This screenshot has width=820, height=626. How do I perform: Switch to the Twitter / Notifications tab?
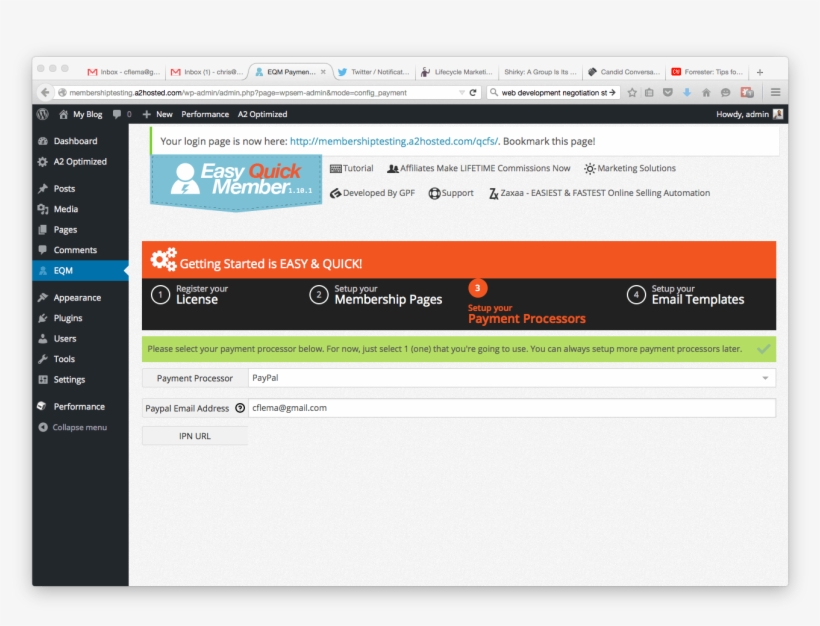[x=374, y=72]
